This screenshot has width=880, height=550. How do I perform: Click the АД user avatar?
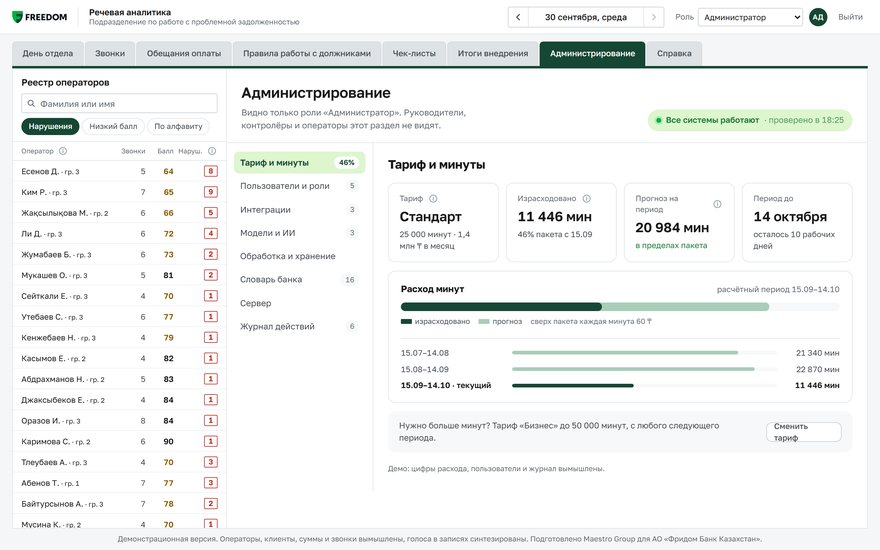pos(818,17)
